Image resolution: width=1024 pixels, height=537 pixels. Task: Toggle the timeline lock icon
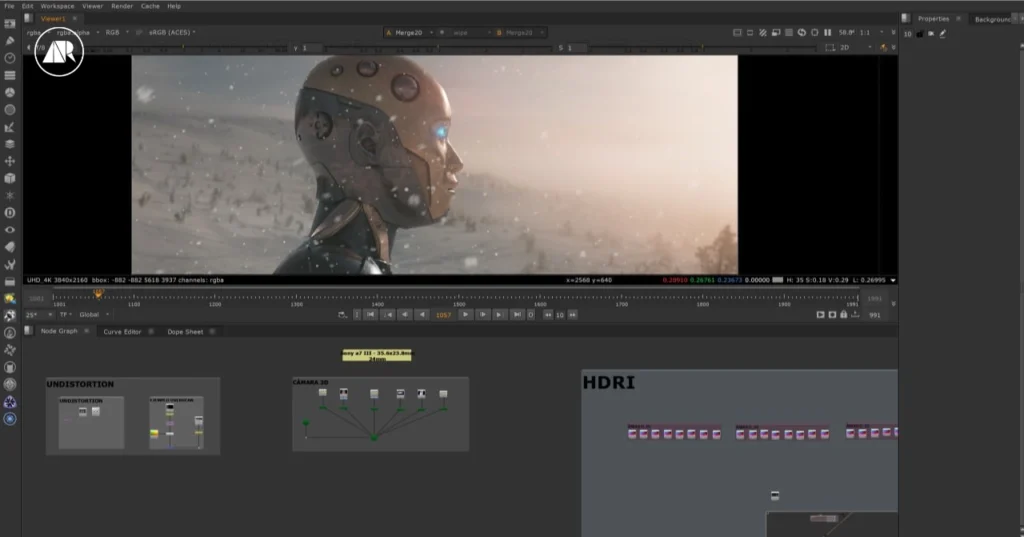click(844, 315)
